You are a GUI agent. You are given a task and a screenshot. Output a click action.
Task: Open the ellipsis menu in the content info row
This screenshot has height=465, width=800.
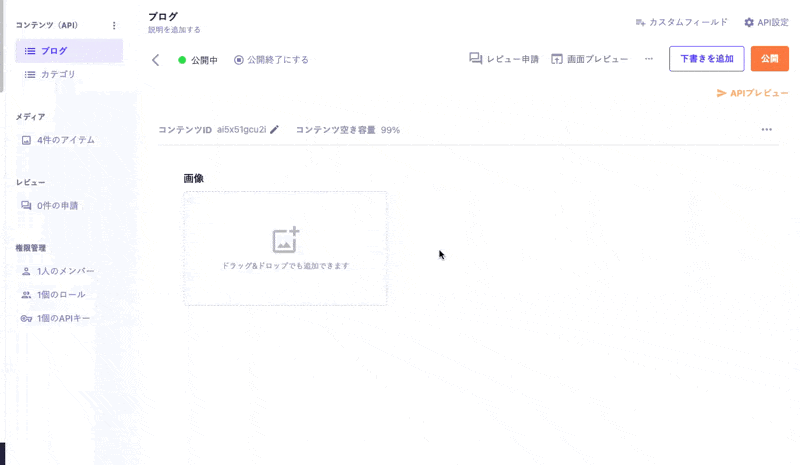click(766, 130)
